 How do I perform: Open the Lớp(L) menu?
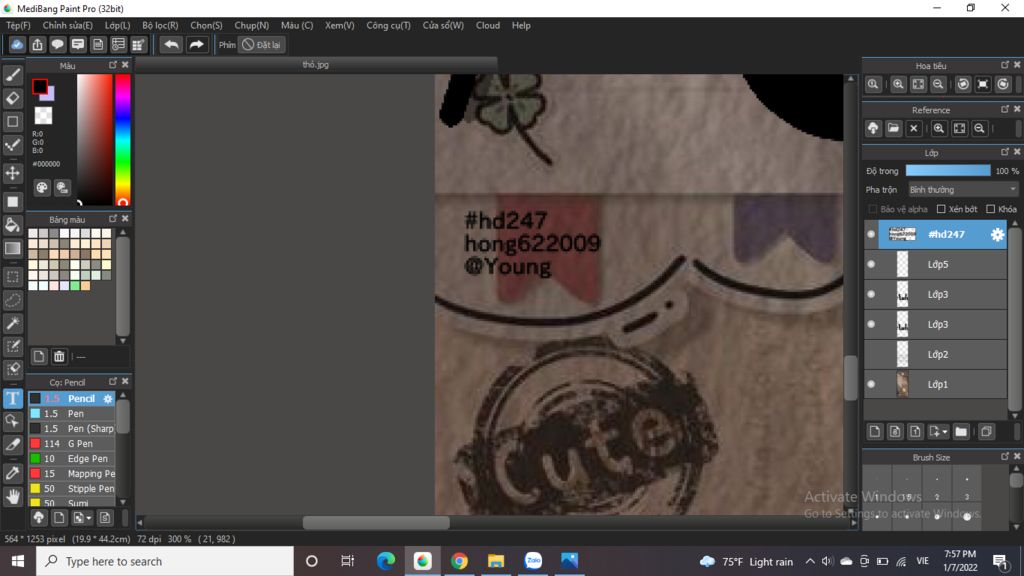pos(118,25)
